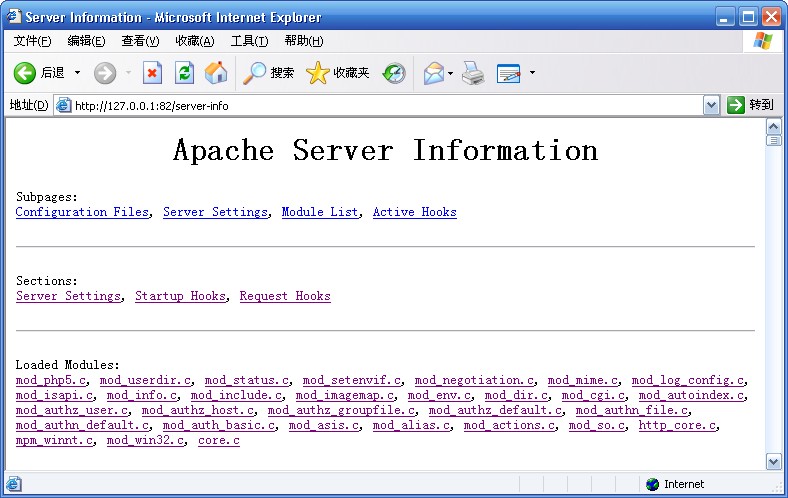The image size is (788, 498).
Task: Open the mod_userdir.c module link
Action: pyautogui.click(x=145, y=380)
